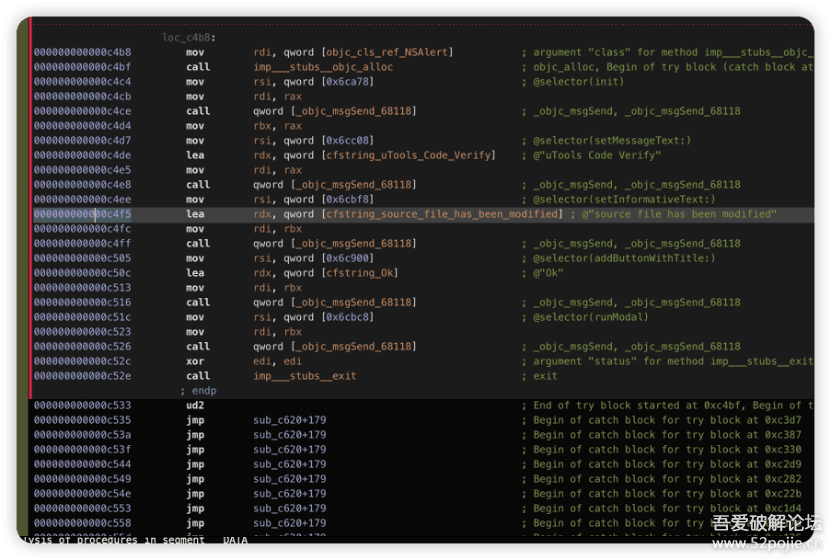Click the operand qword [0x6cc08]
This screenshot has height=560, width=832.
(x=328, y=141)
